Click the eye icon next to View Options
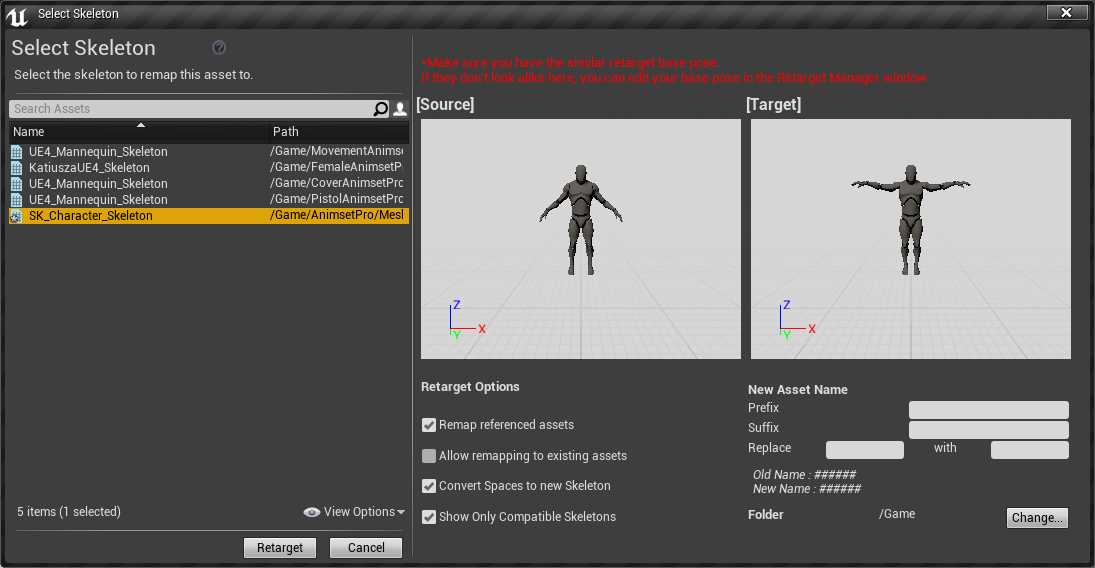 [311, 512]
